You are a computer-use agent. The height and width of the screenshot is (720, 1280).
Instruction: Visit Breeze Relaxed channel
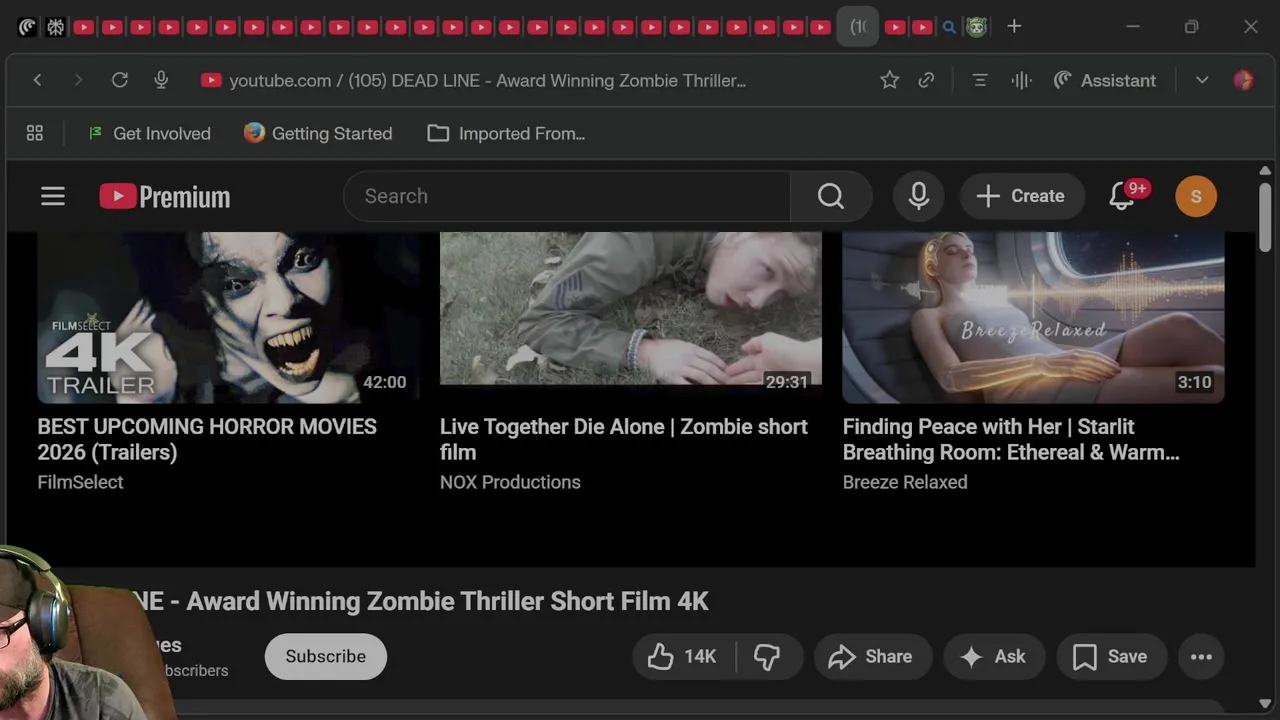[905, 482]
